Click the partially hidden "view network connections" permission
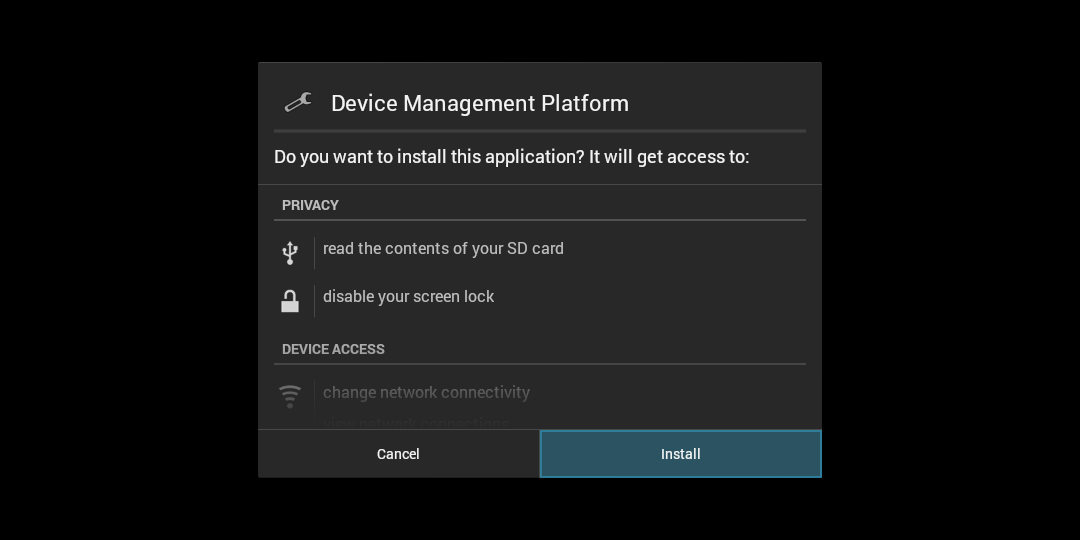This screenshot has width=1080, height=540. [415, 423]
